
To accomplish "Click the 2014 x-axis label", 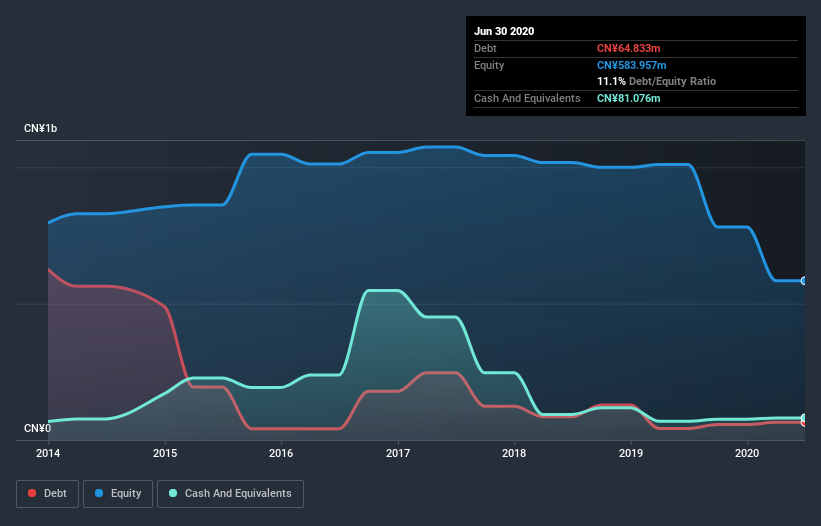I will click(48, 453).
